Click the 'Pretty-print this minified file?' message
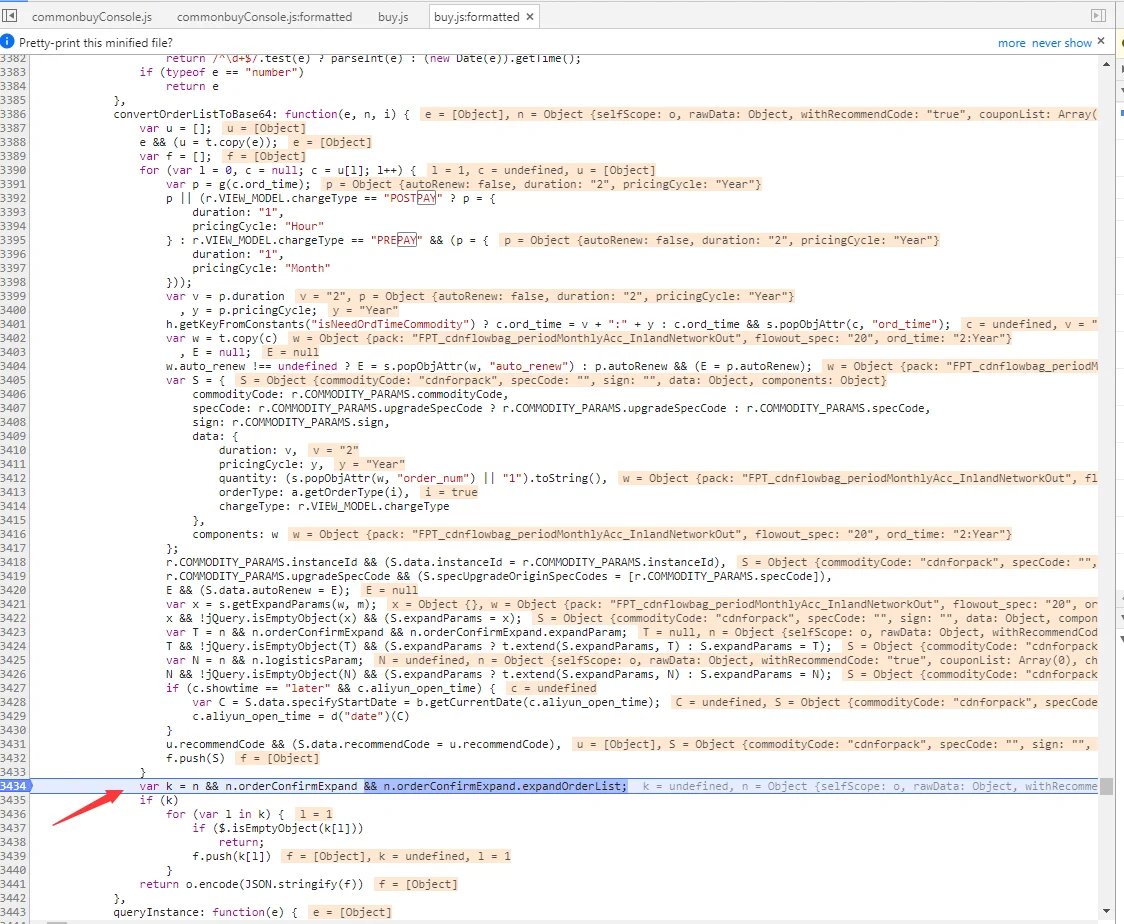 coord(96,43)
